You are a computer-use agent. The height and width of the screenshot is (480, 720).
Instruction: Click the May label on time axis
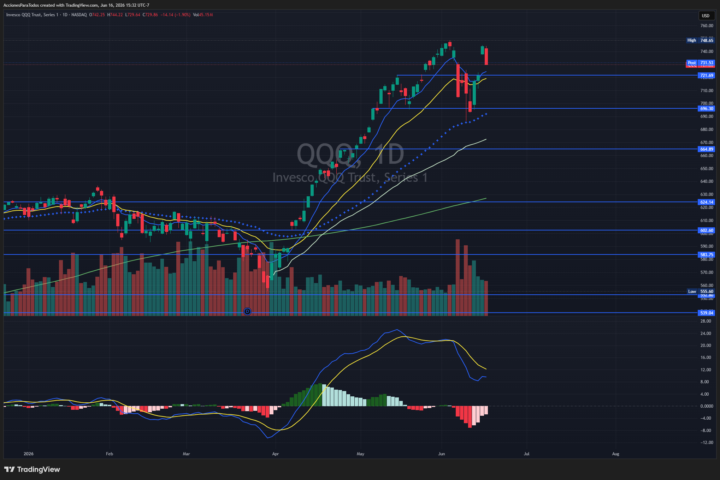pos(360,454)
